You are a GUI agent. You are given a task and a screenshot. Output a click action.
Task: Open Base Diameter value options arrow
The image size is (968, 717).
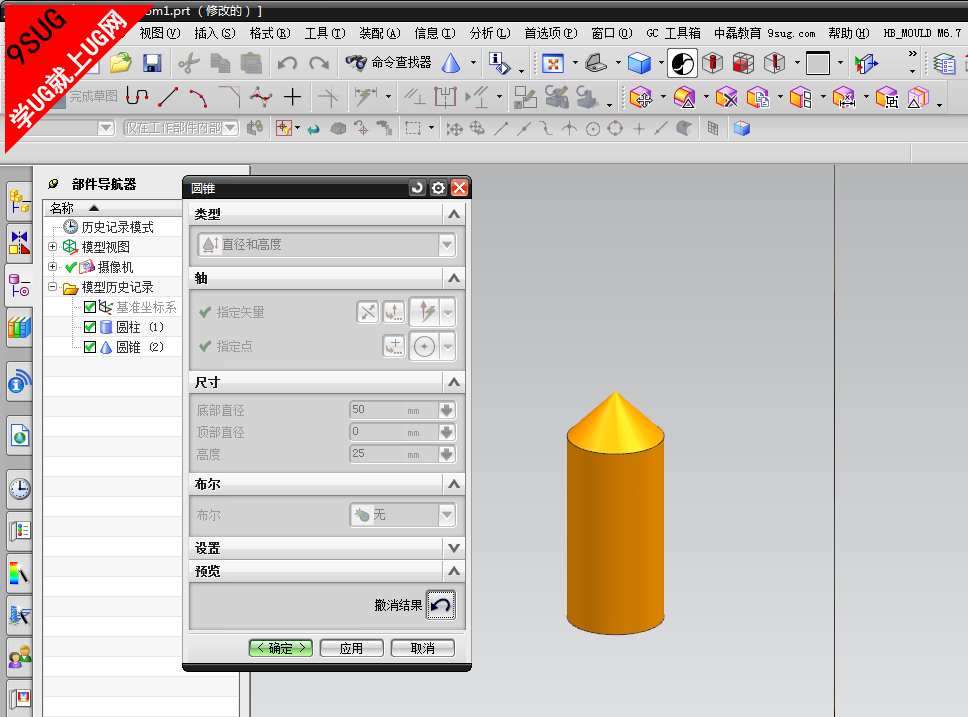447,410
